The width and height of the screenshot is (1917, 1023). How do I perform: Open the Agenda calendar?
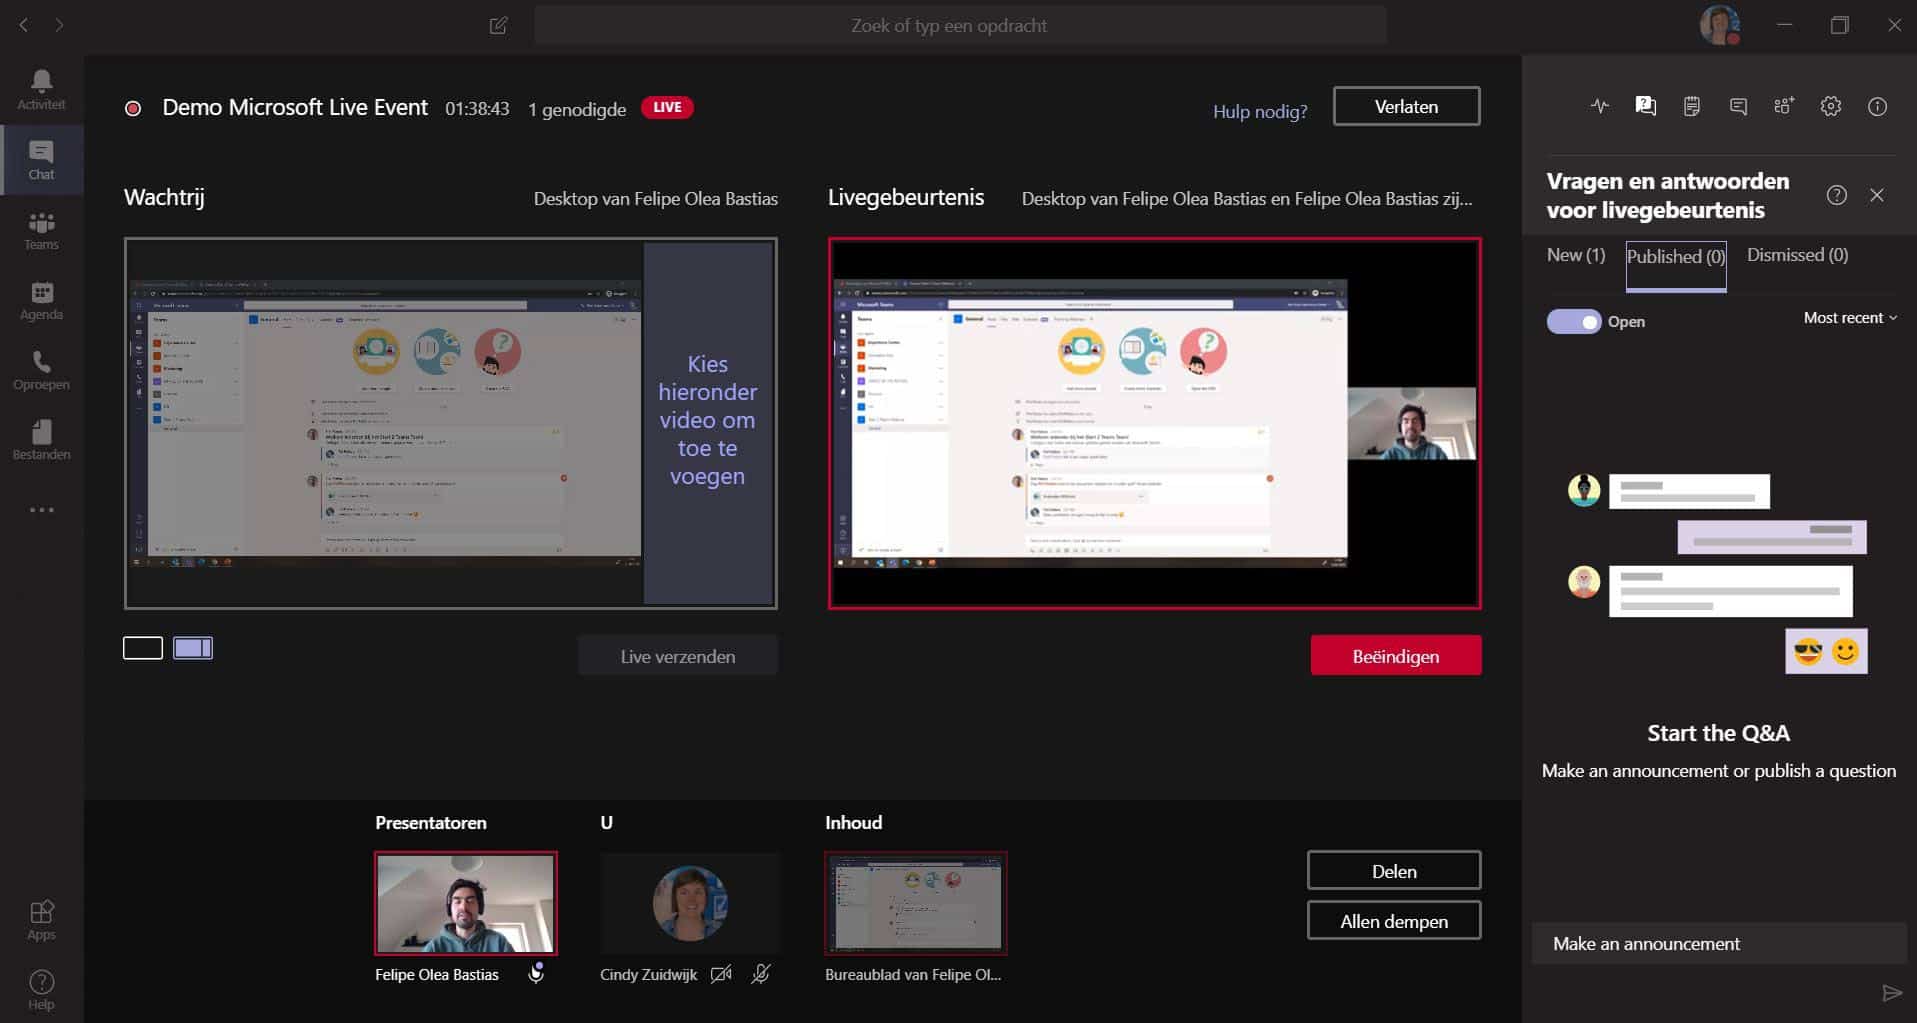[41, 300]
